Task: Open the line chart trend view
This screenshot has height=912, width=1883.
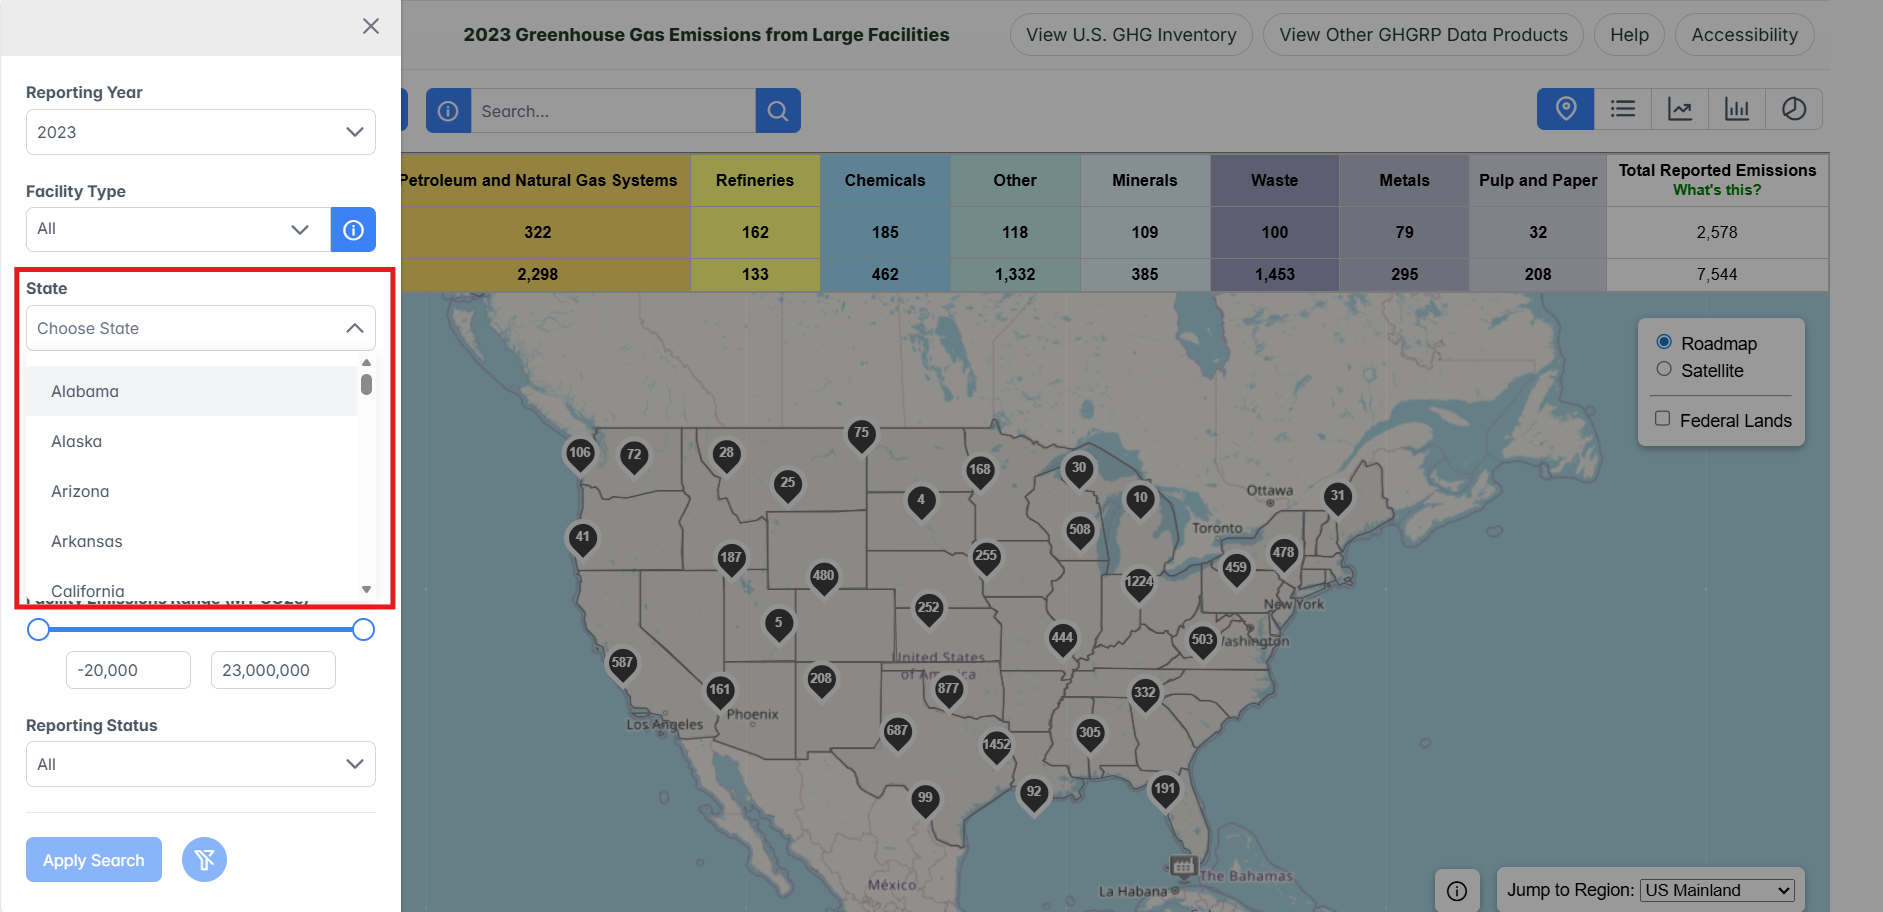Action: pos(1680,109)
